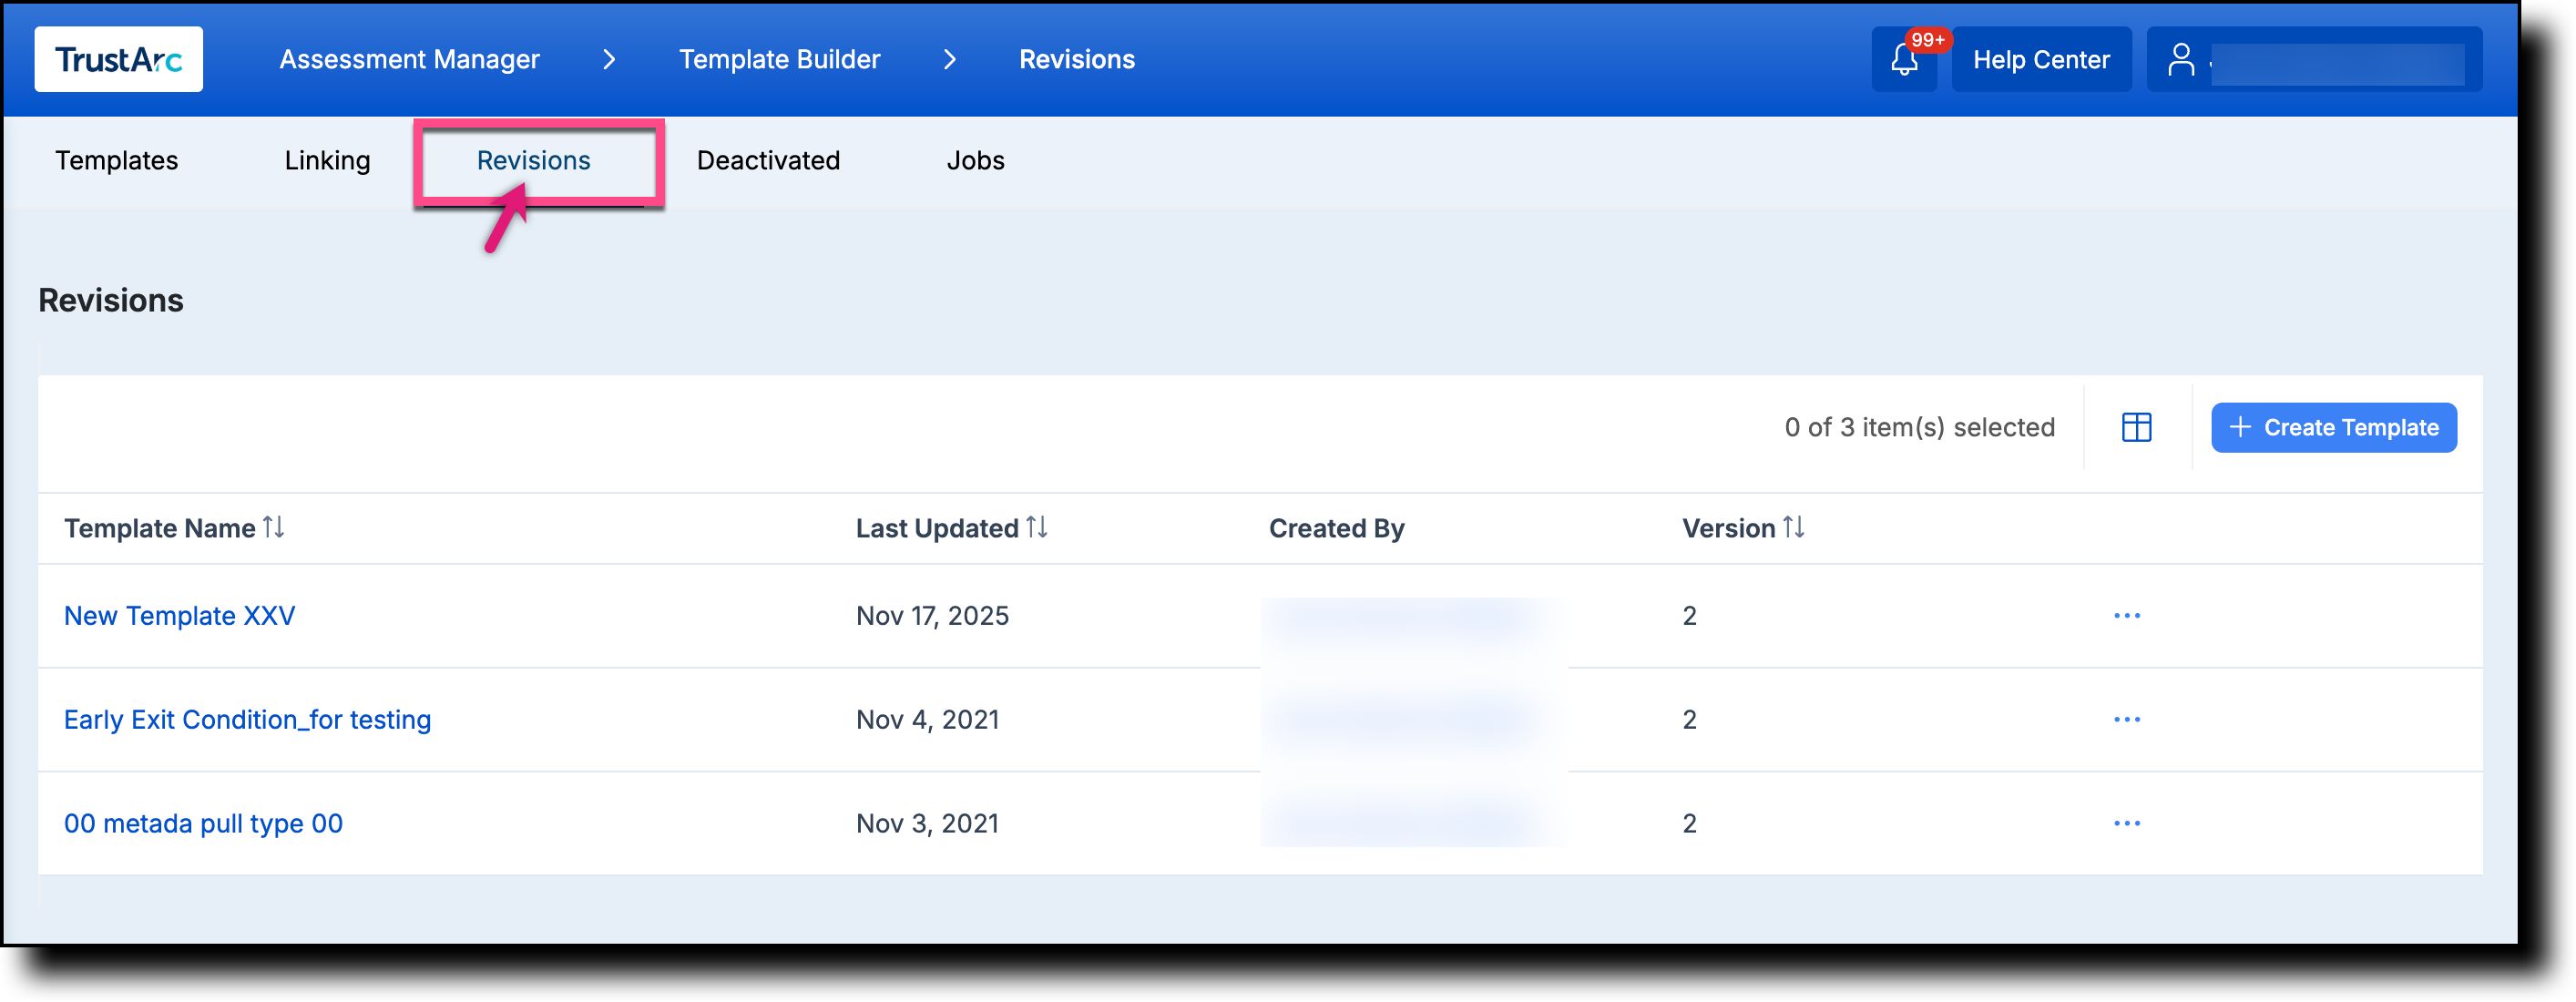The image size is (2576, 1002).
Task: Click the Nov 17, 2025 date cell
Action: [932, 616]
